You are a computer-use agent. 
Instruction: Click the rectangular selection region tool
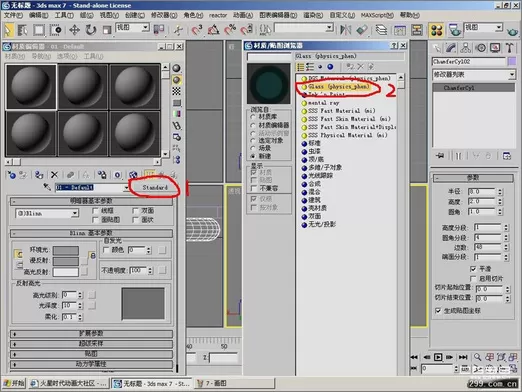(39, 30)
